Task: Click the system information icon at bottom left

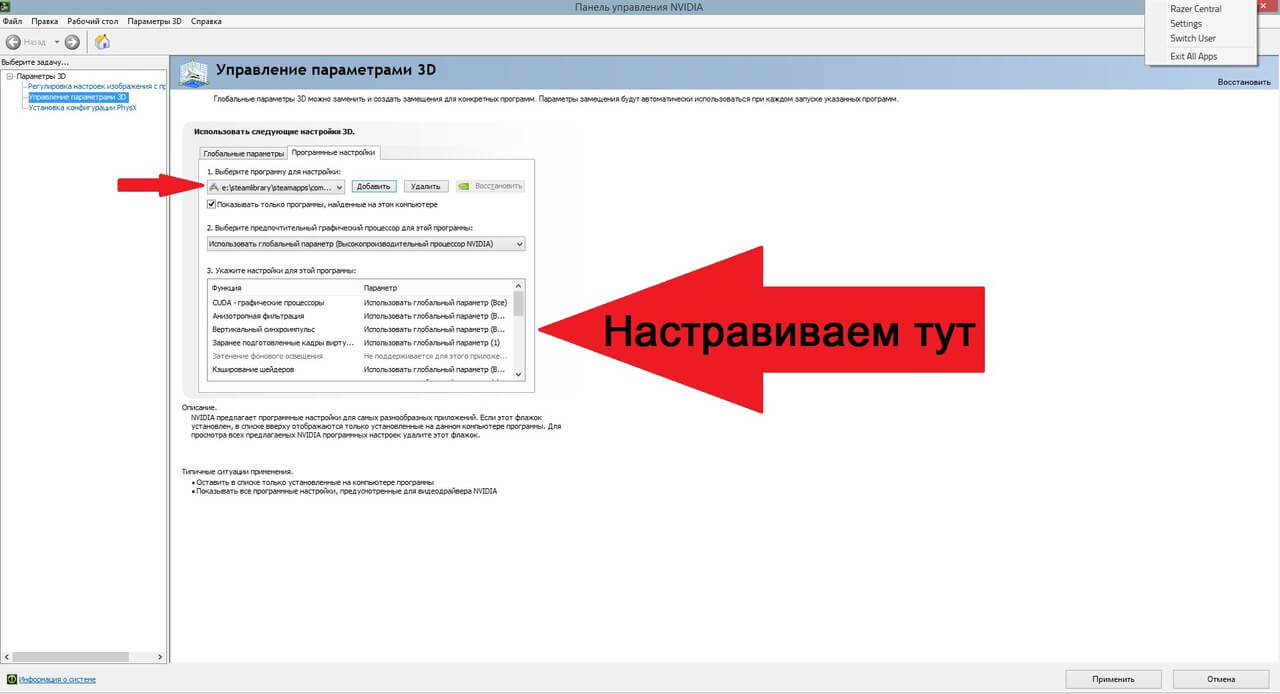Action: click(x=11, y=680)
